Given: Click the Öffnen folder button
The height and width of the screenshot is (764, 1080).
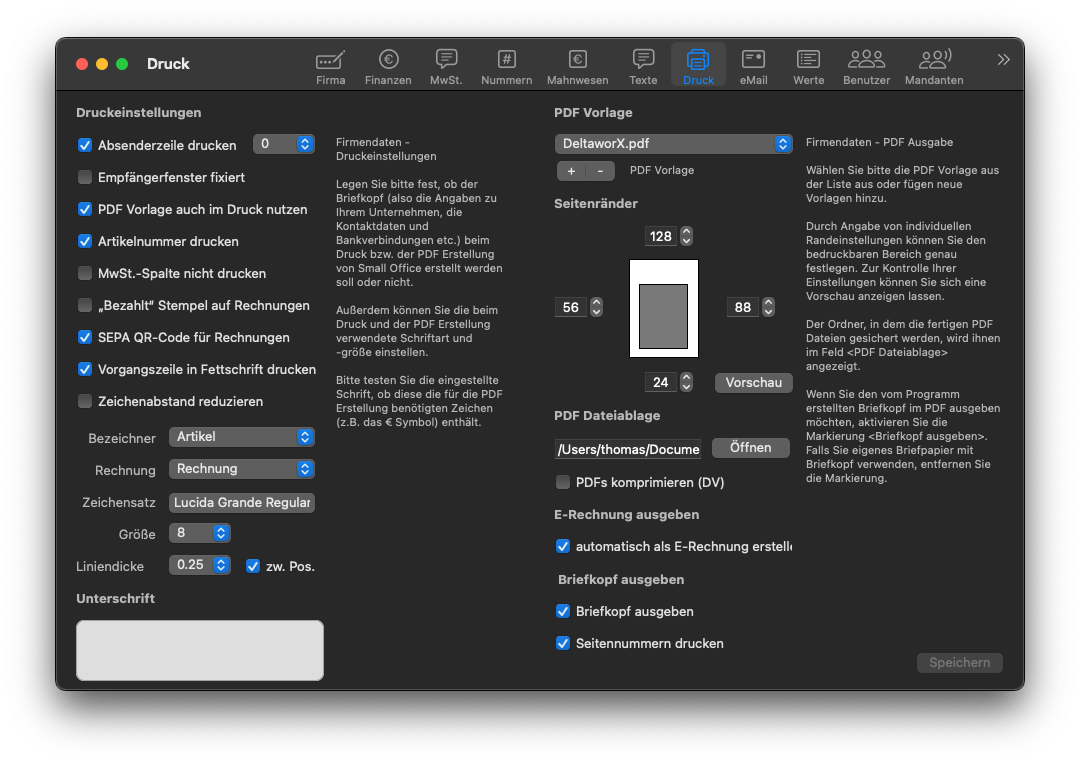Looking at the screenshot, I should point(750,448).
